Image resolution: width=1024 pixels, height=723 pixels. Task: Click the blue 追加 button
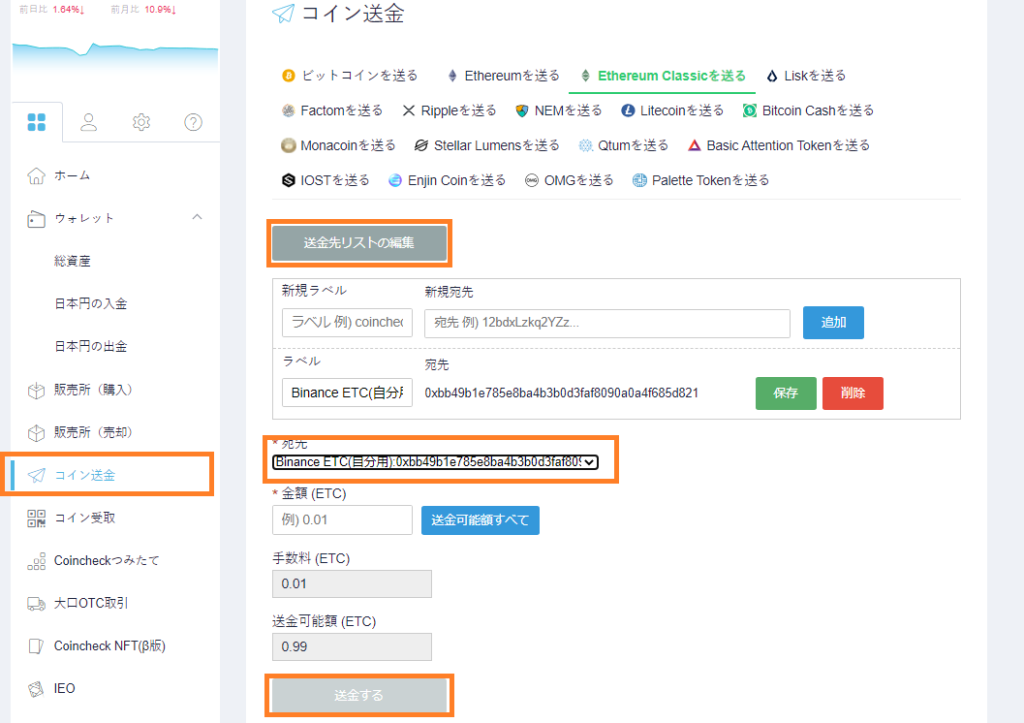833,323
